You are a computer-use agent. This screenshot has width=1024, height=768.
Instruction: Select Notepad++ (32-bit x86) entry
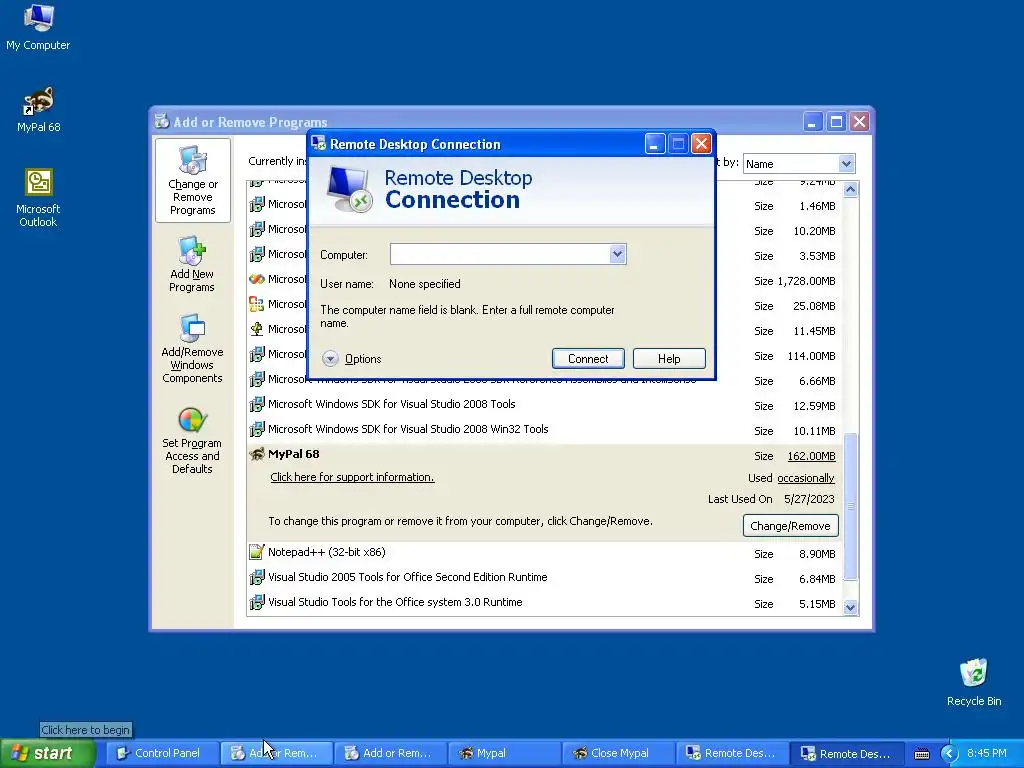[x=544, y=553]
